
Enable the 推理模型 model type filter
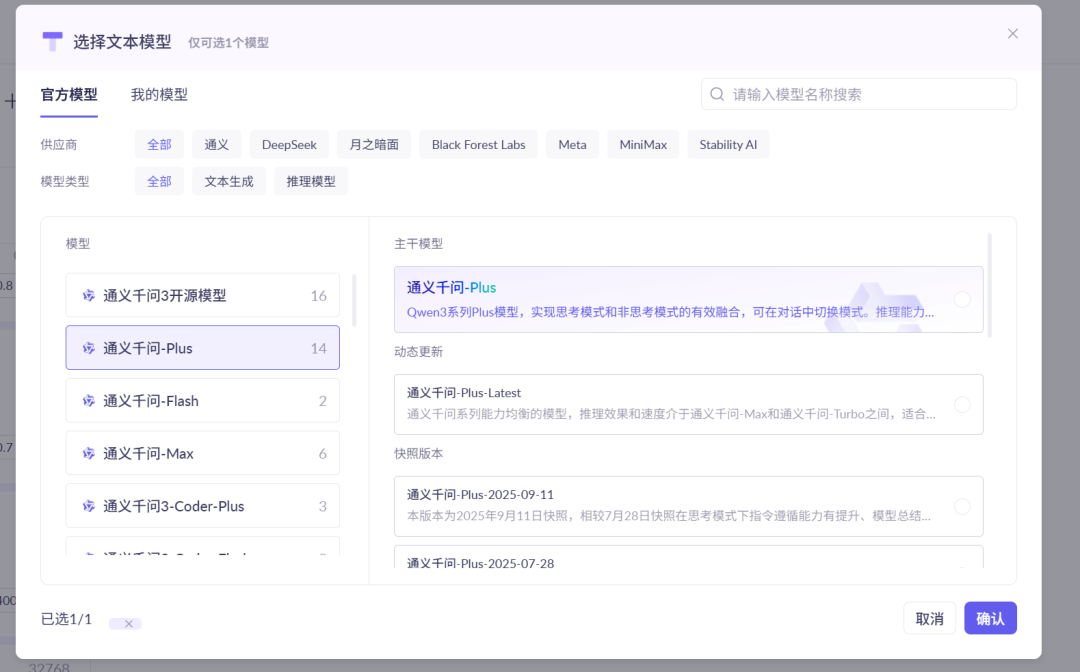(x=311, y=181)
